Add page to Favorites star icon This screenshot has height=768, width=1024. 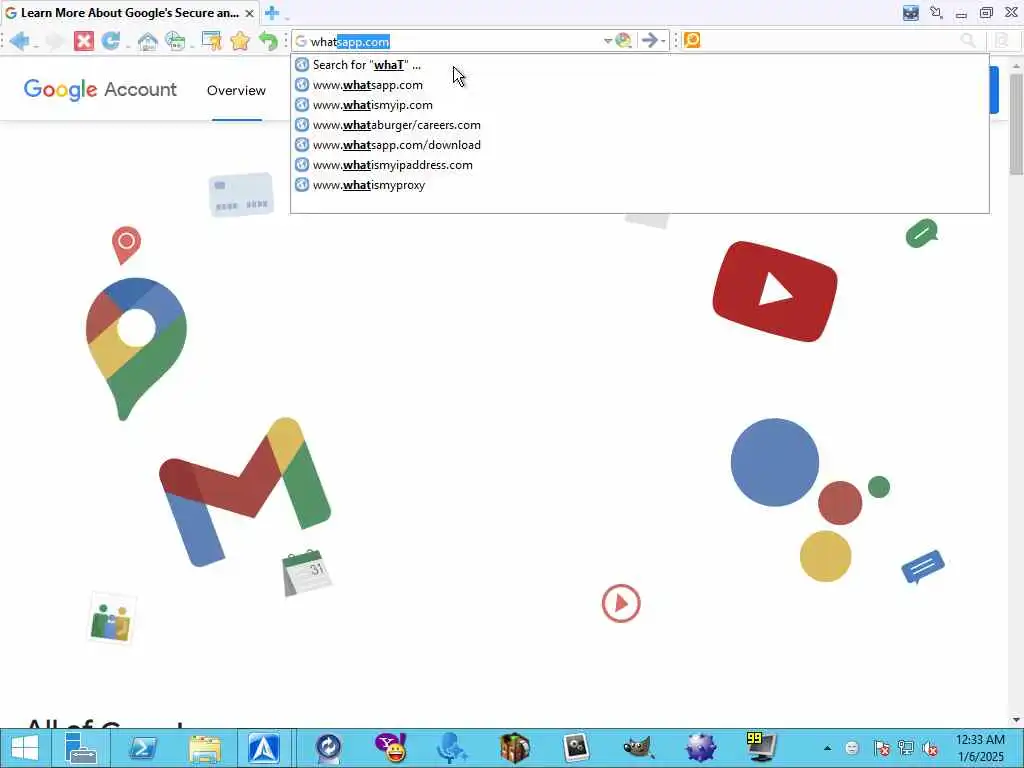(240, 41)
